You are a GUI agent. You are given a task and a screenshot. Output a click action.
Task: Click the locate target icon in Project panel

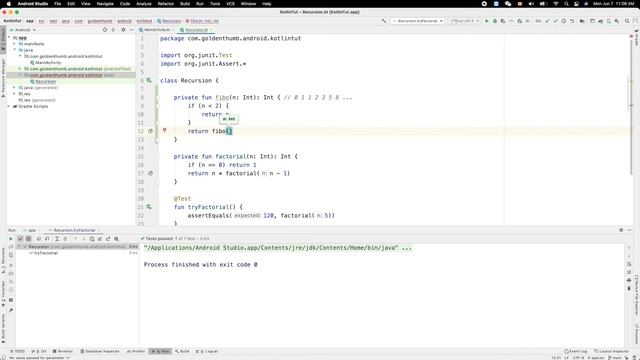coord(104,30)
